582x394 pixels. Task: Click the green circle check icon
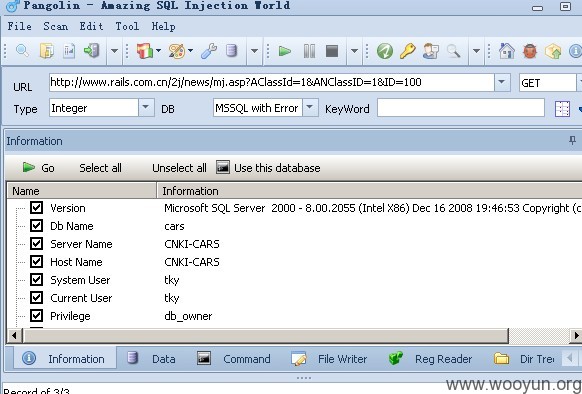click(385, 51)
